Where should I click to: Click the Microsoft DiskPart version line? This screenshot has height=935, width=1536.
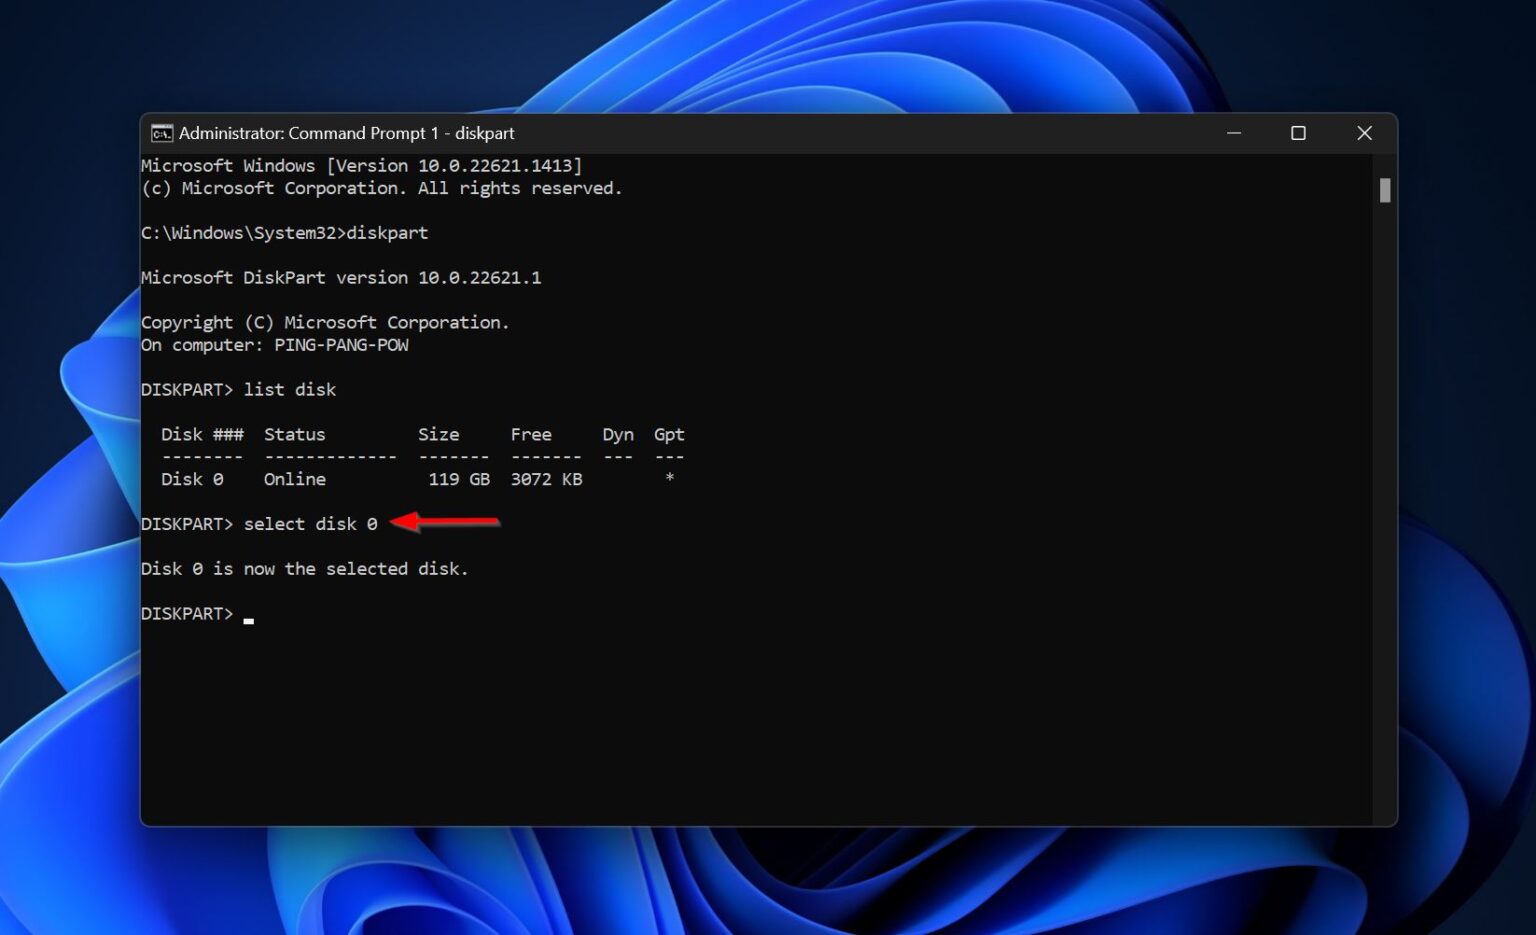tap(341, 277)
